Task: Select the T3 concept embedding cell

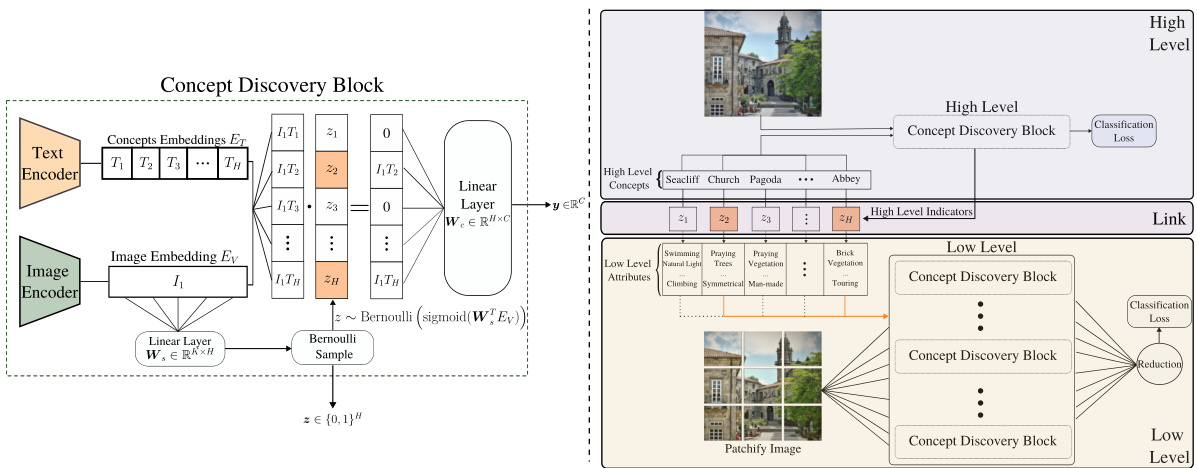Action: coord(175,163)
